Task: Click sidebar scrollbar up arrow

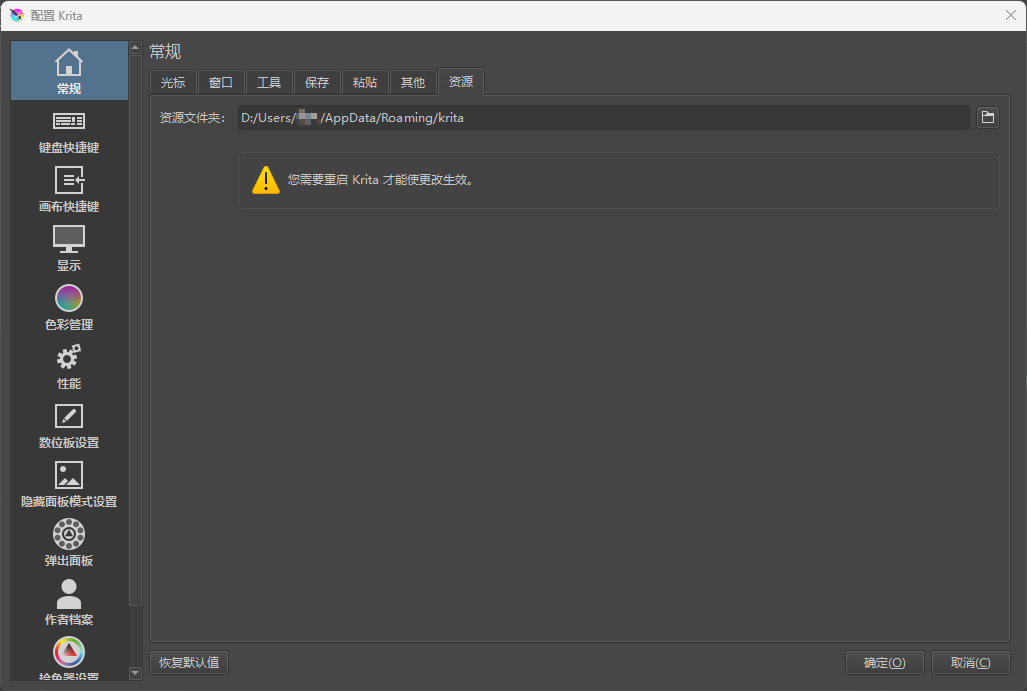Action: (136, 47)
